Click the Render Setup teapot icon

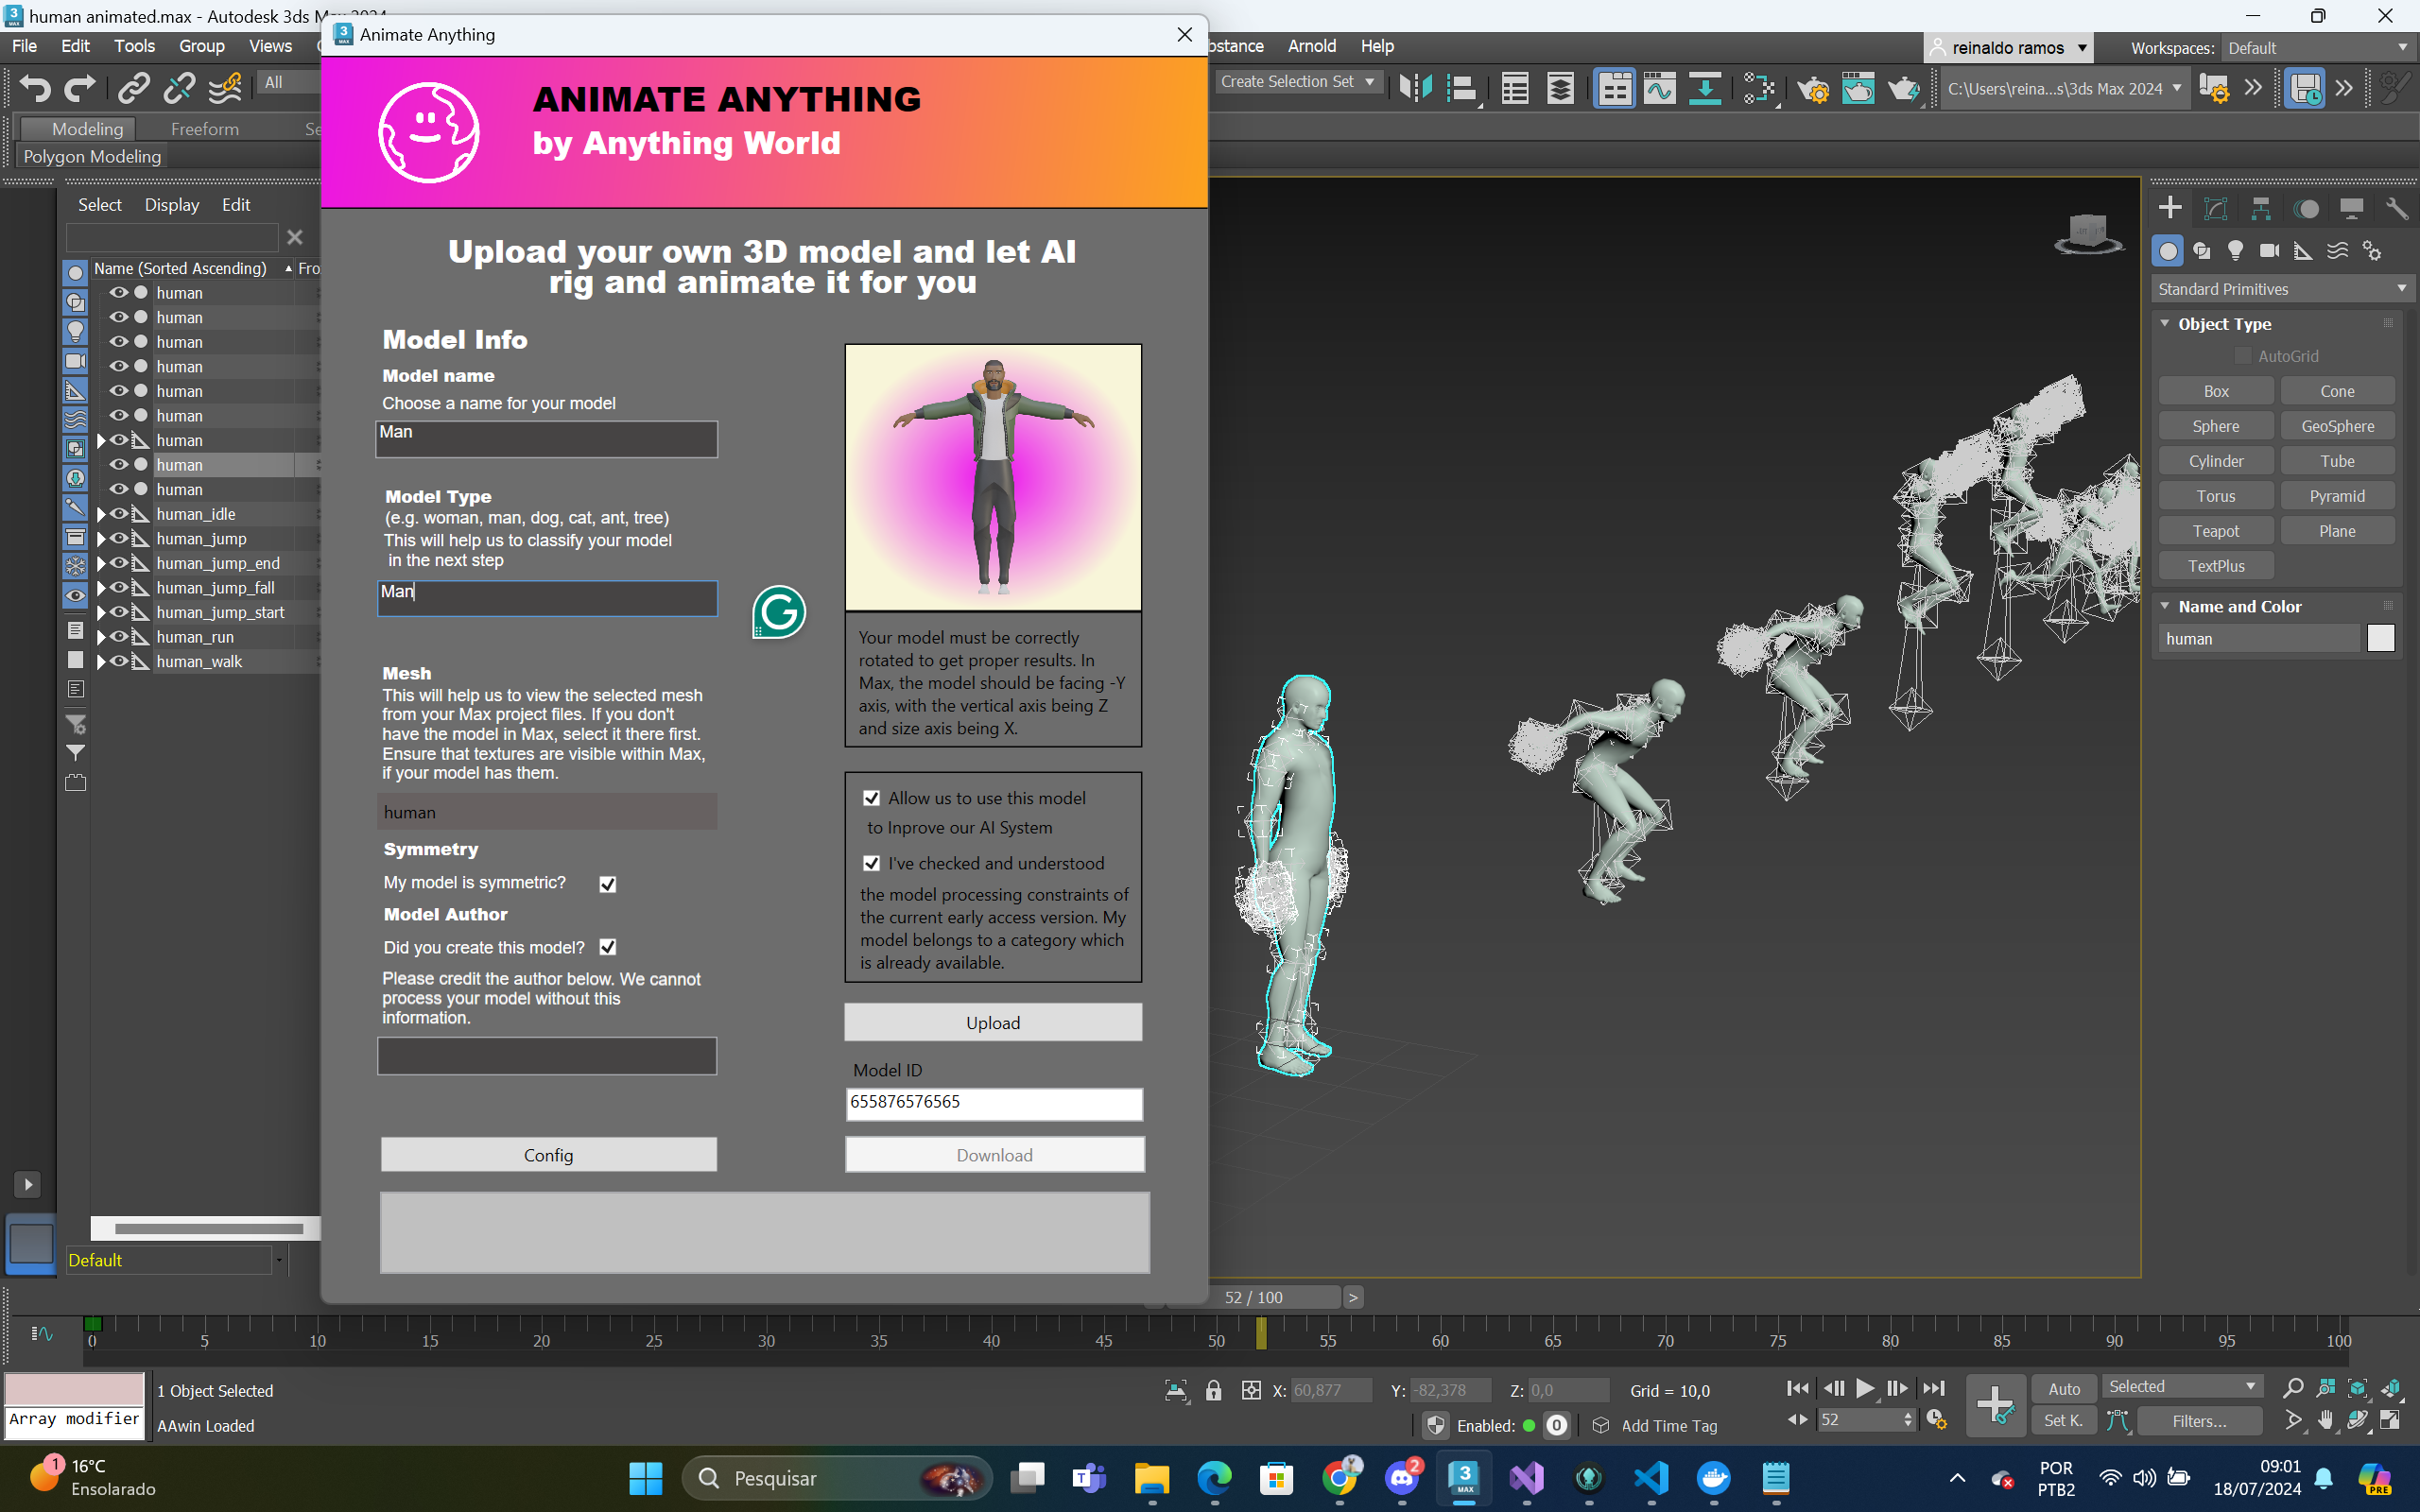pyautogui.click(x=1812, y=89)
